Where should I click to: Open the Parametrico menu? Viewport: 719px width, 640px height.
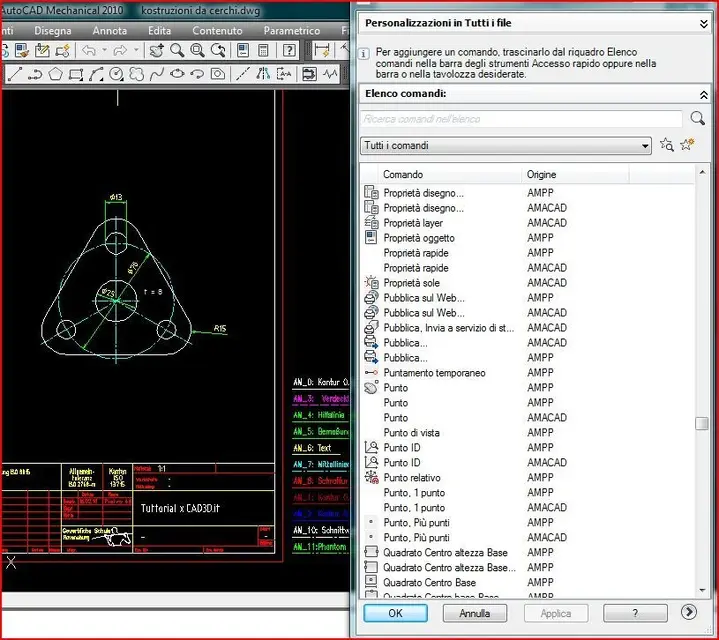tap(292, 31)
